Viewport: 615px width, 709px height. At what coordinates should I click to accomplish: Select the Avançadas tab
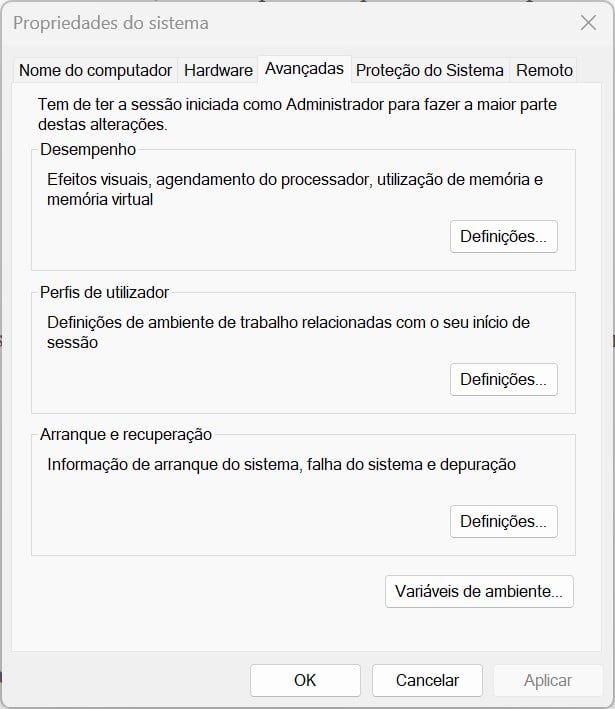(x=304, y=69)
